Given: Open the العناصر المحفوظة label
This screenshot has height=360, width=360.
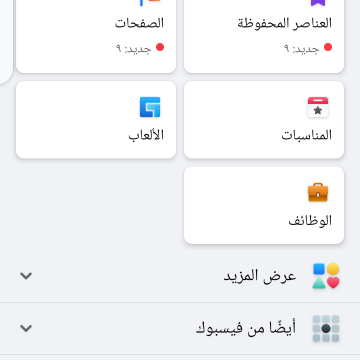Looking at the screenshot, I should [285, 23].
